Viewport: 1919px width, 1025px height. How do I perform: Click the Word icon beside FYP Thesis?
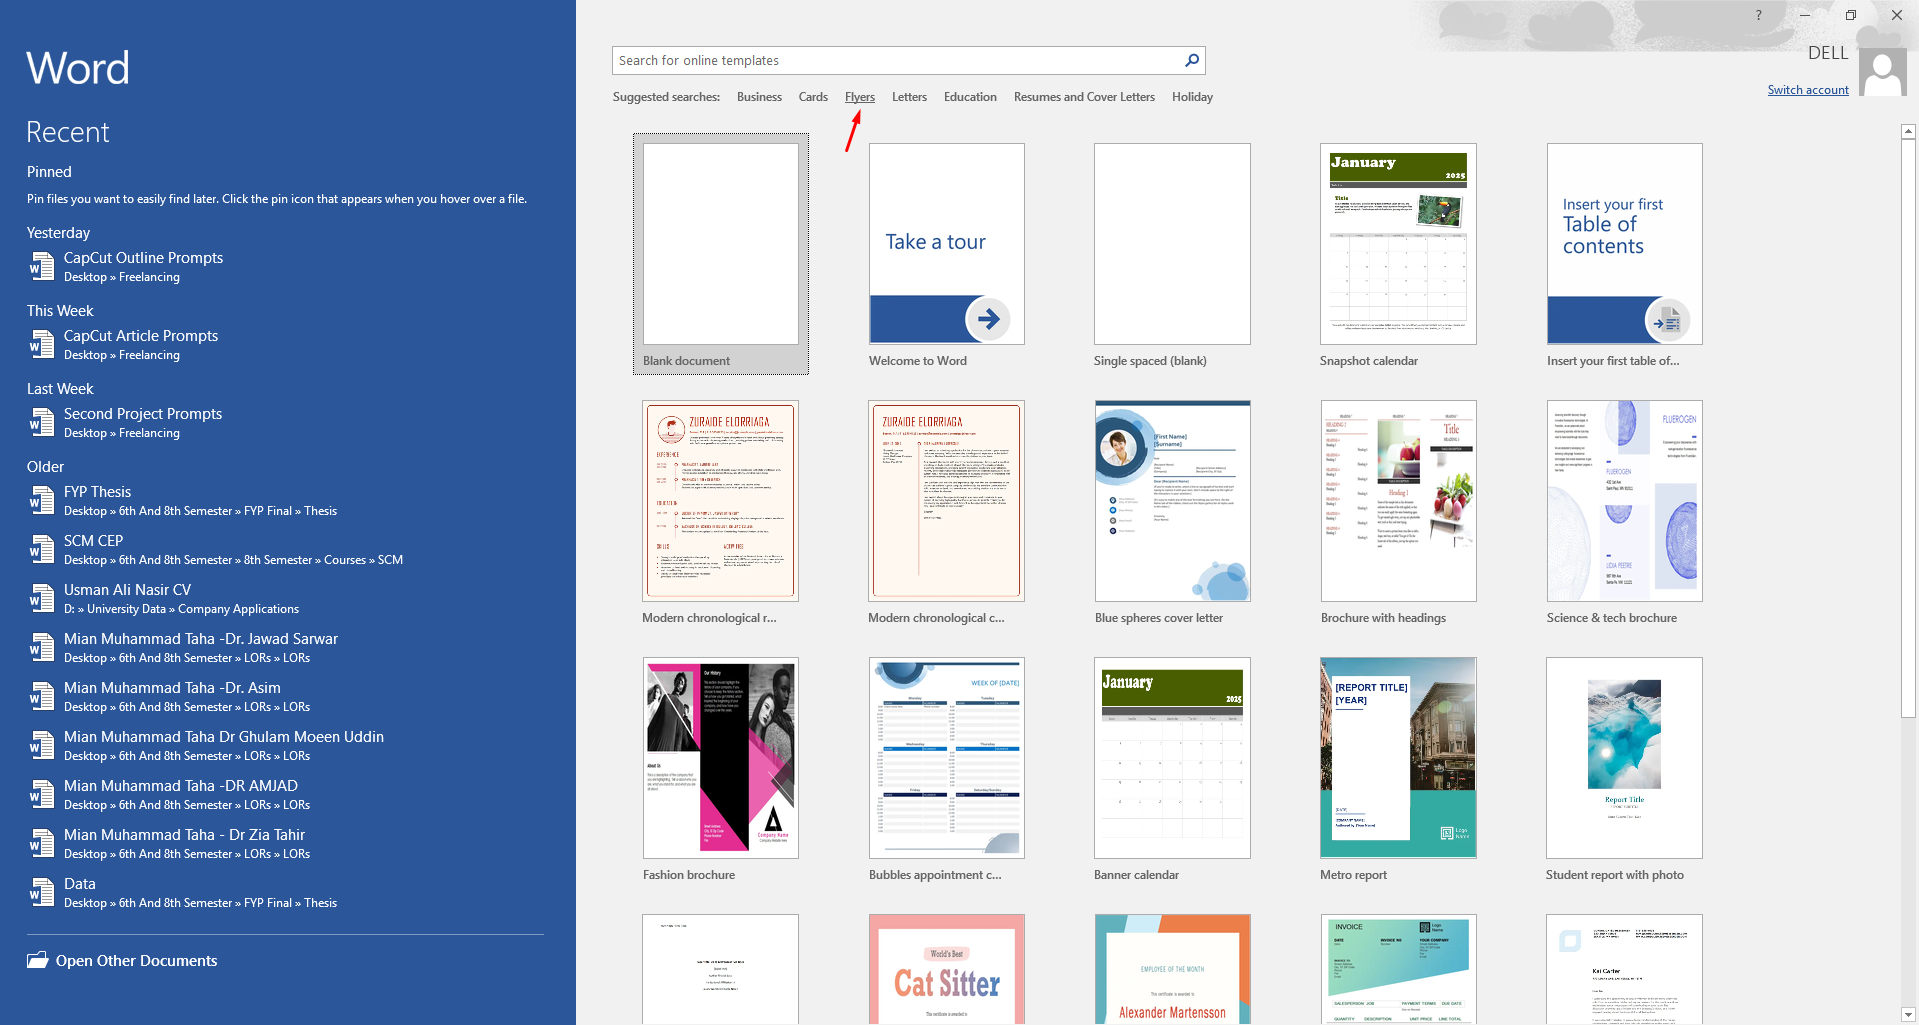pos(41,499)
